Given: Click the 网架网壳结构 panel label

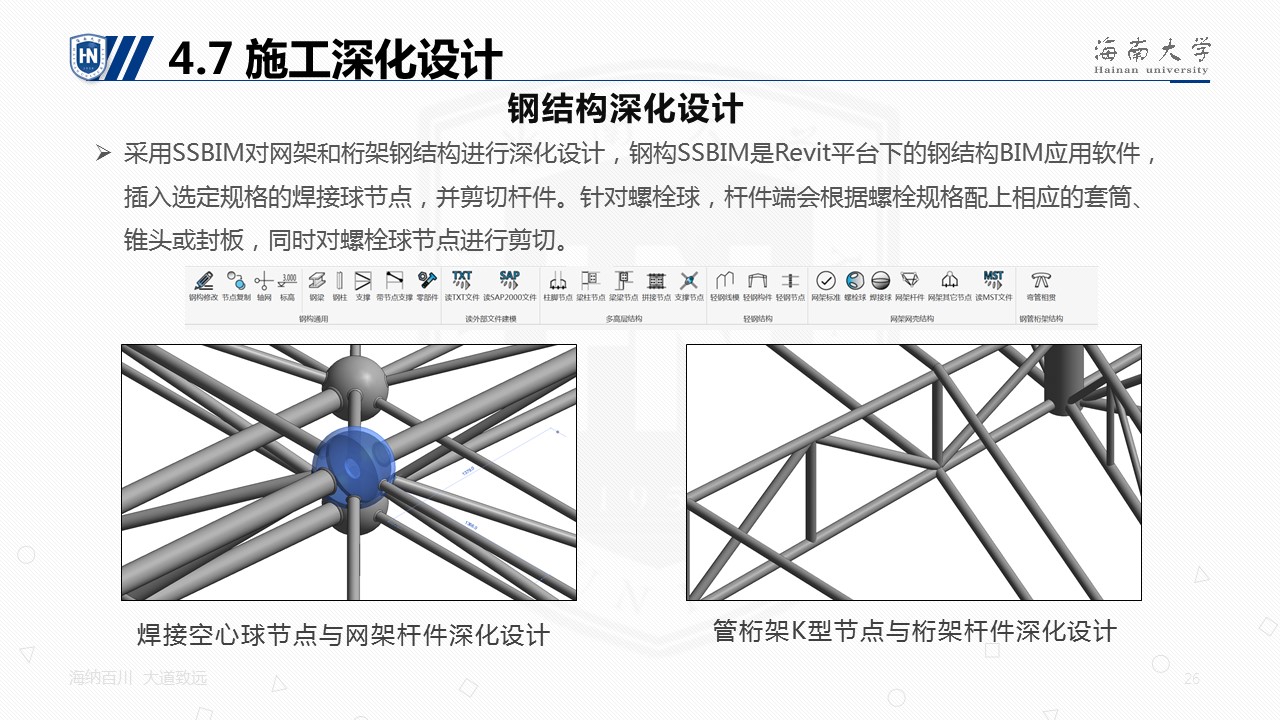Looking at the screenshot, I should [x=912, y=319].
